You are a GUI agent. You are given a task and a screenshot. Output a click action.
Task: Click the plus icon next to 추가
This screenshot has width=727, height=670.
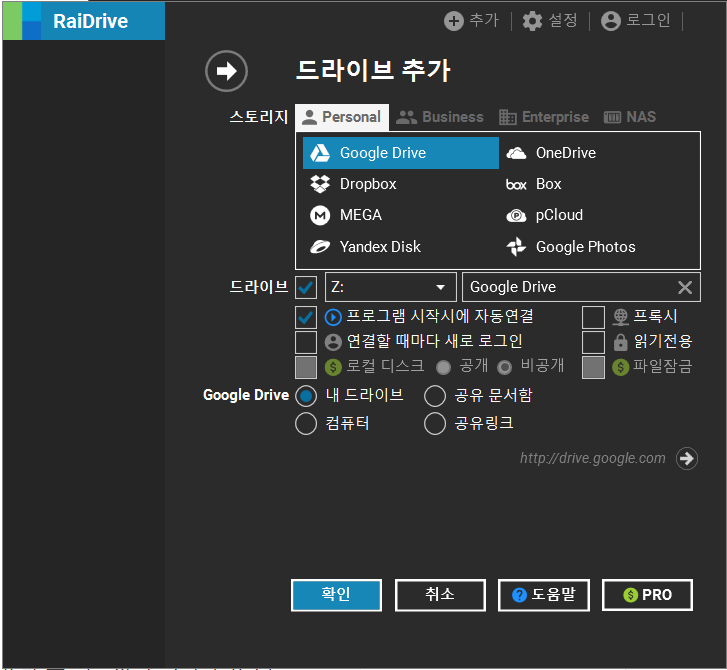coord(453,21)
